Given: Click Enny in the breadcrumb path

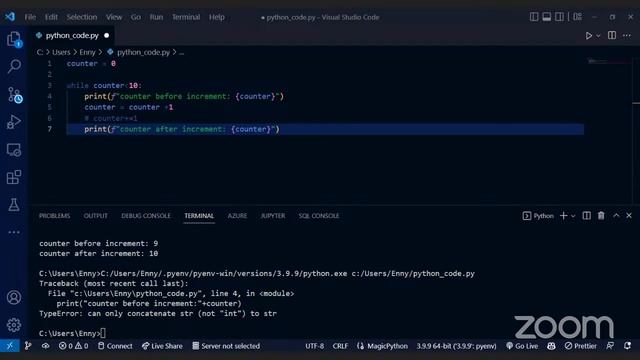Looking at the screenshot, I should point(87,52).
